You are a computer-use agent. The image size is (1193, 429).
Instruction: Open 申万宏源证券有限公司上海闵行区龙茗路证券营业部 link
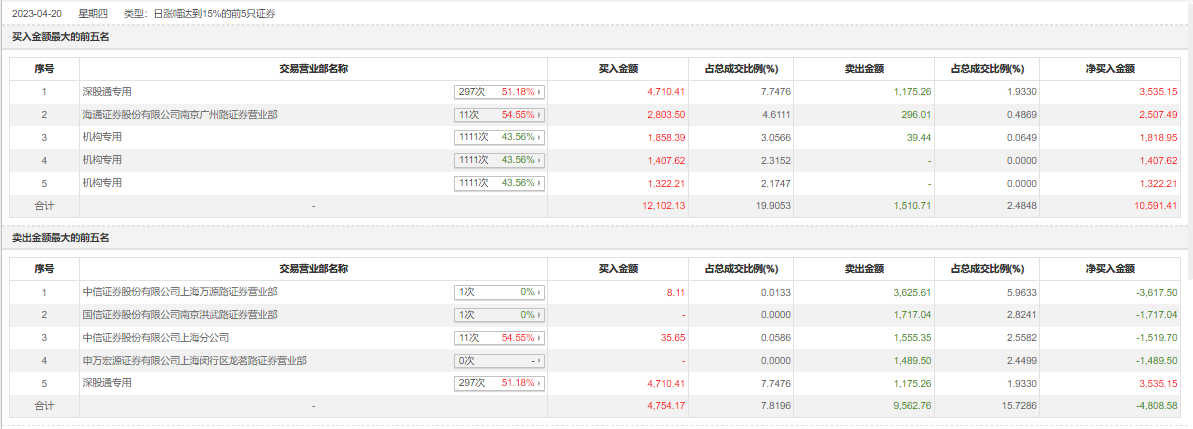195,361
